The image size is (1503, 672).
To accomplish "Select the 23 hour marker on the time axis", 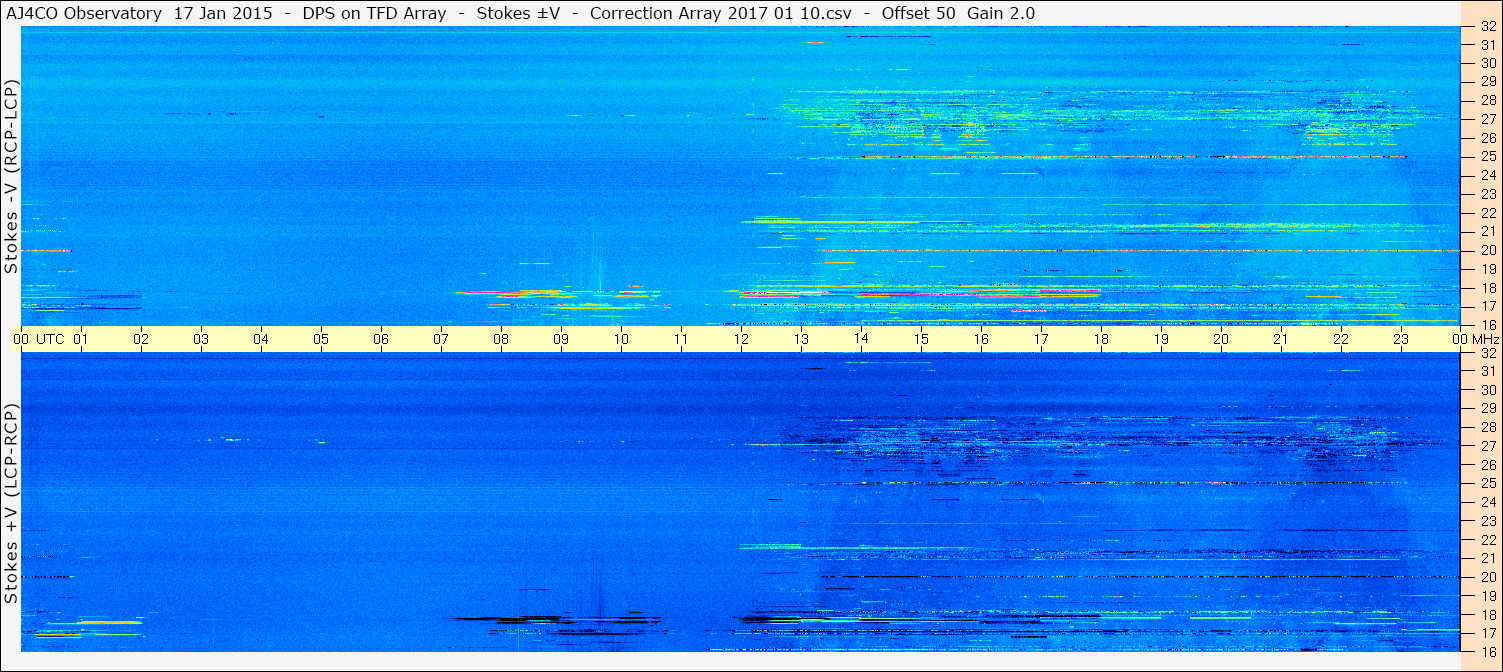I will tap(1401, 340).
